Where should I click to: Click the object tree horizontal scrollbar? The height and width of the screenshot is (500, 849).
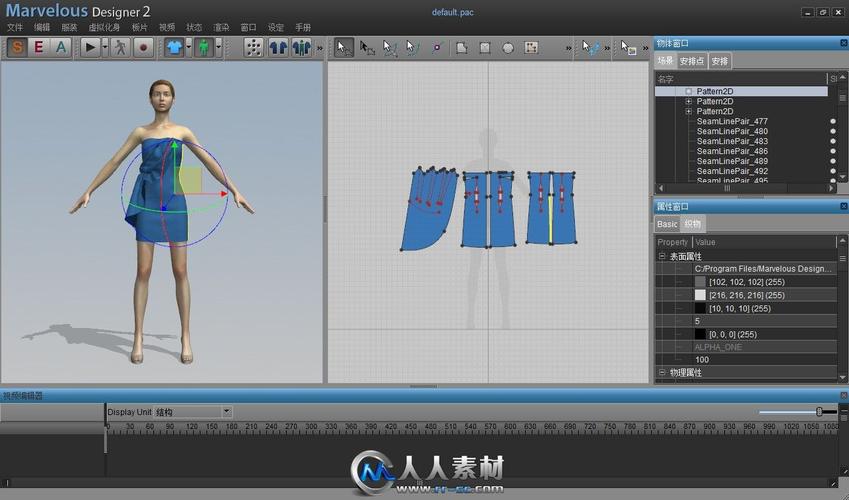pos(746,188)
